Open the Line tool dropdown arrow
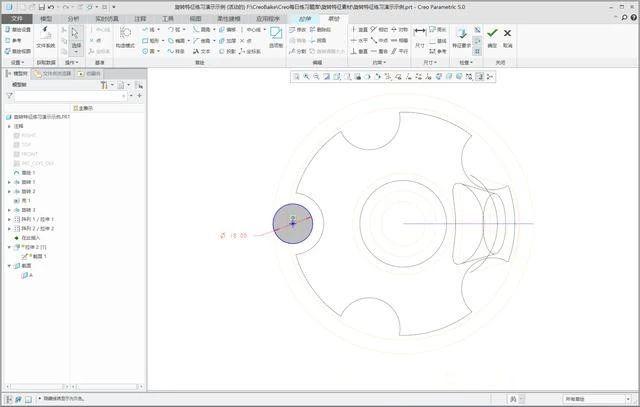 pyautogui.click(x=159, y=30)
